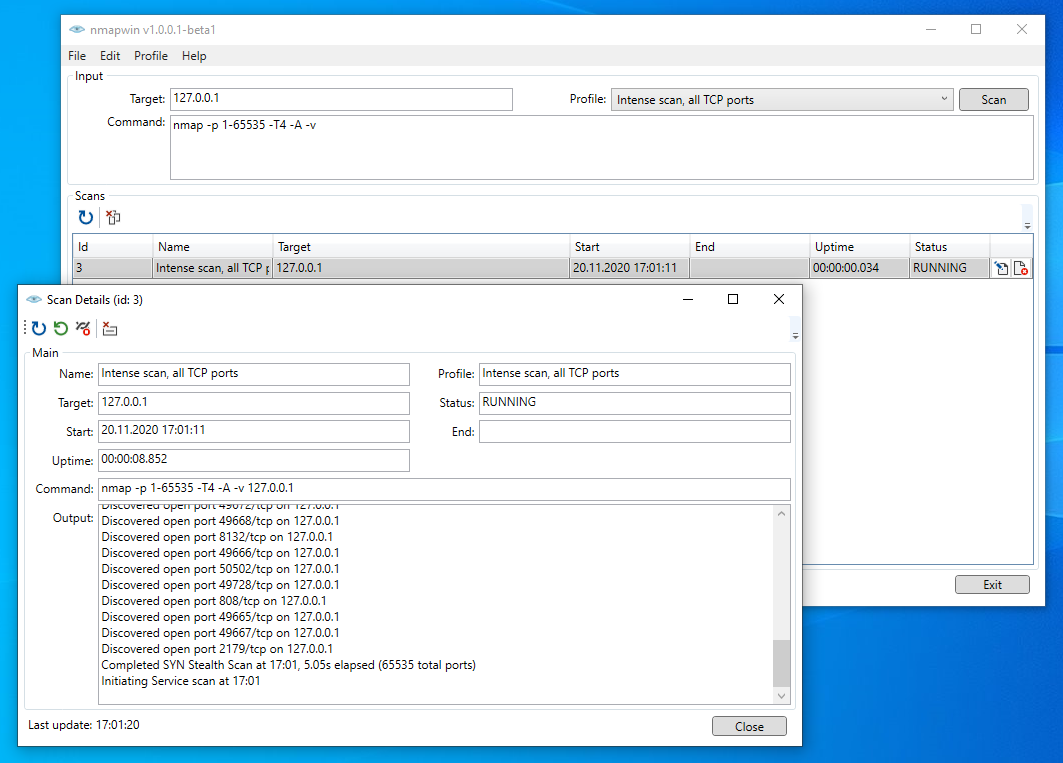Click the blue refresh icon in the Scans toolbar
Screen dimensions: 1063x763
point(86,217)
